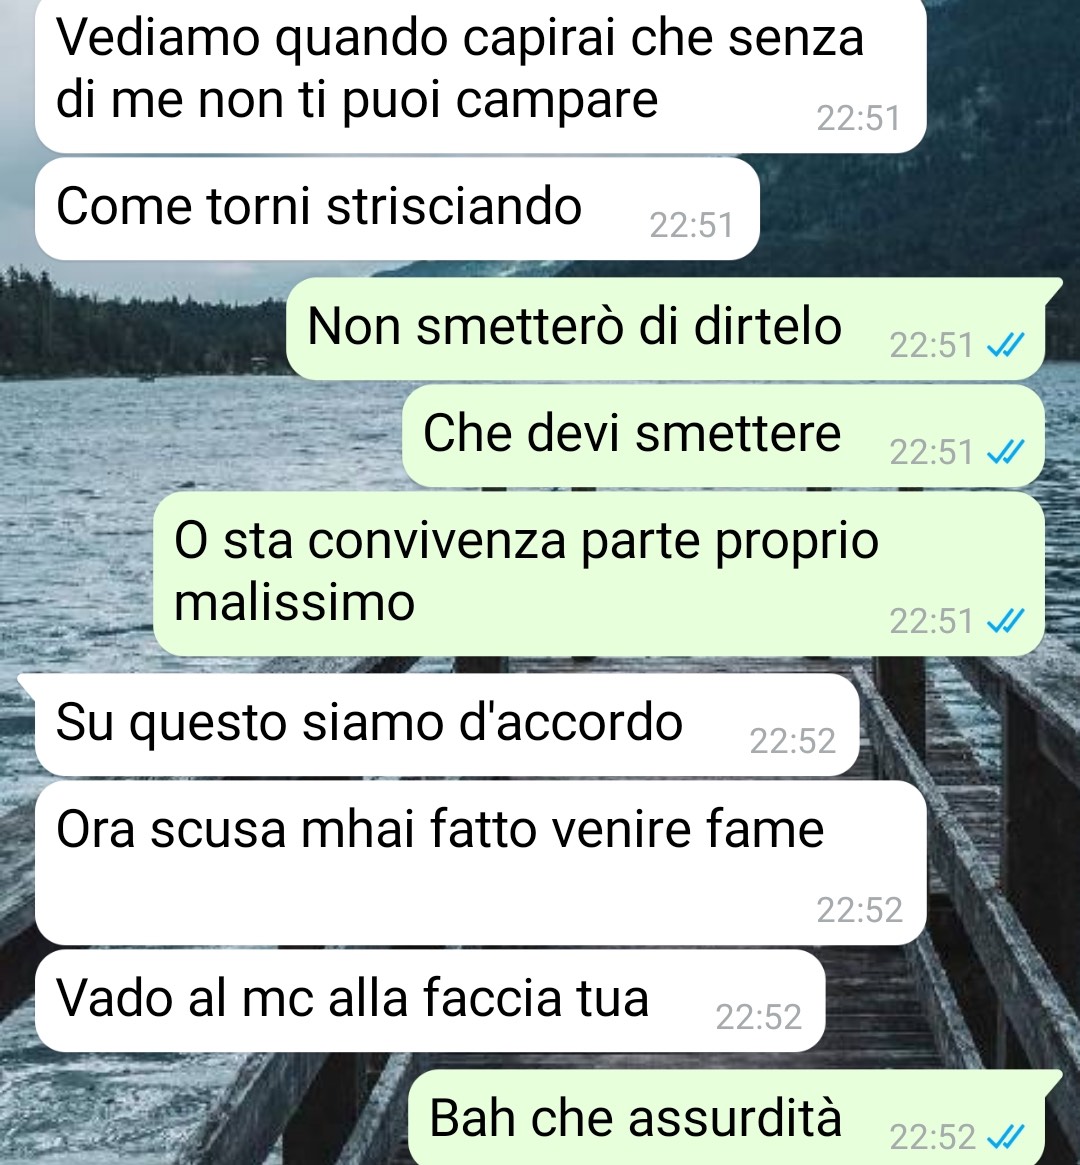Tap the 22:52 timestamp of 'Vado al mc' message
Viewport: 1080px width, 1165px height.
tap(758, 1017)
